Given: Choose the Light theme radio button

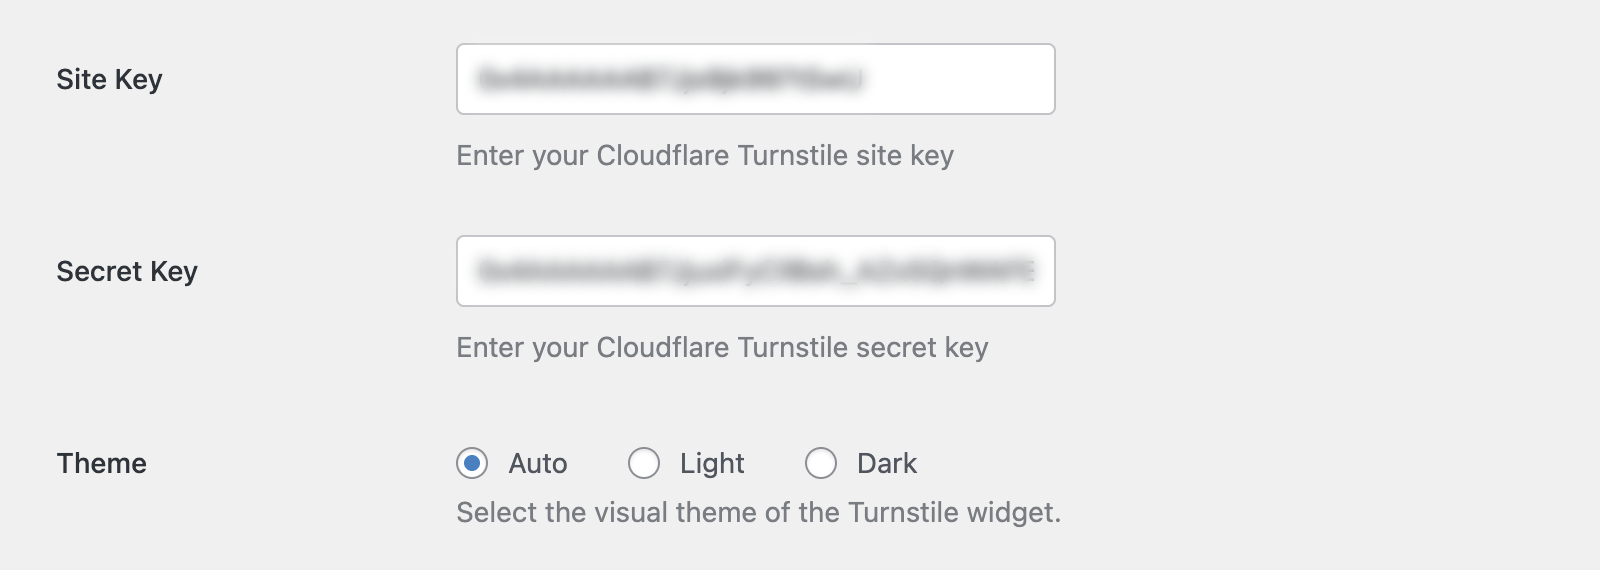Looking at the screenshot, I should (x=644, y=463).
